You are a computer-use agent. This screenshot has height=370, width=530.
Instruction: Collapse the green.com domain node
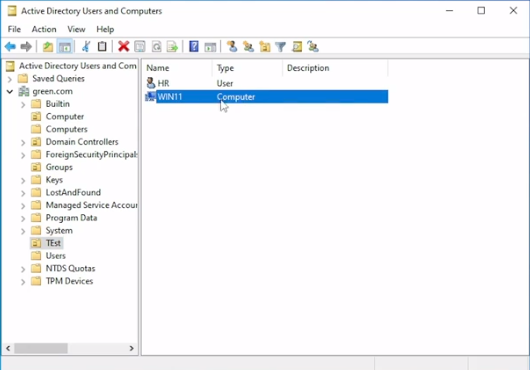[x=10, y=92]
